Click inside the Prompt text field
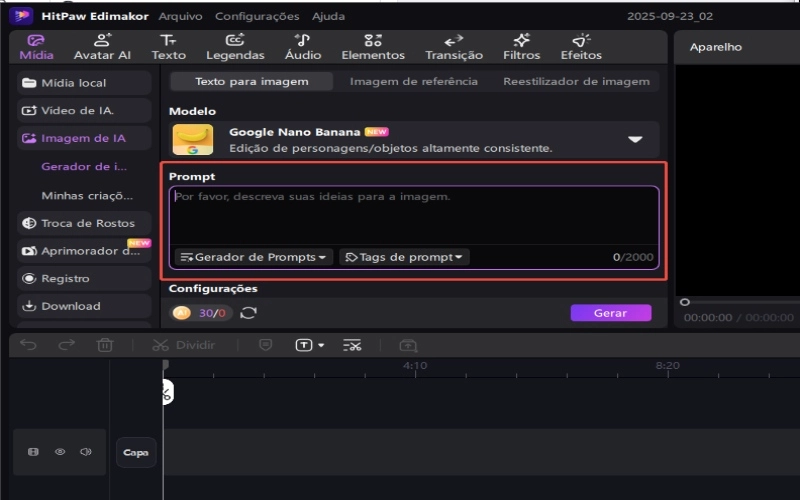 pyautogui.click(x=414, y=215)
